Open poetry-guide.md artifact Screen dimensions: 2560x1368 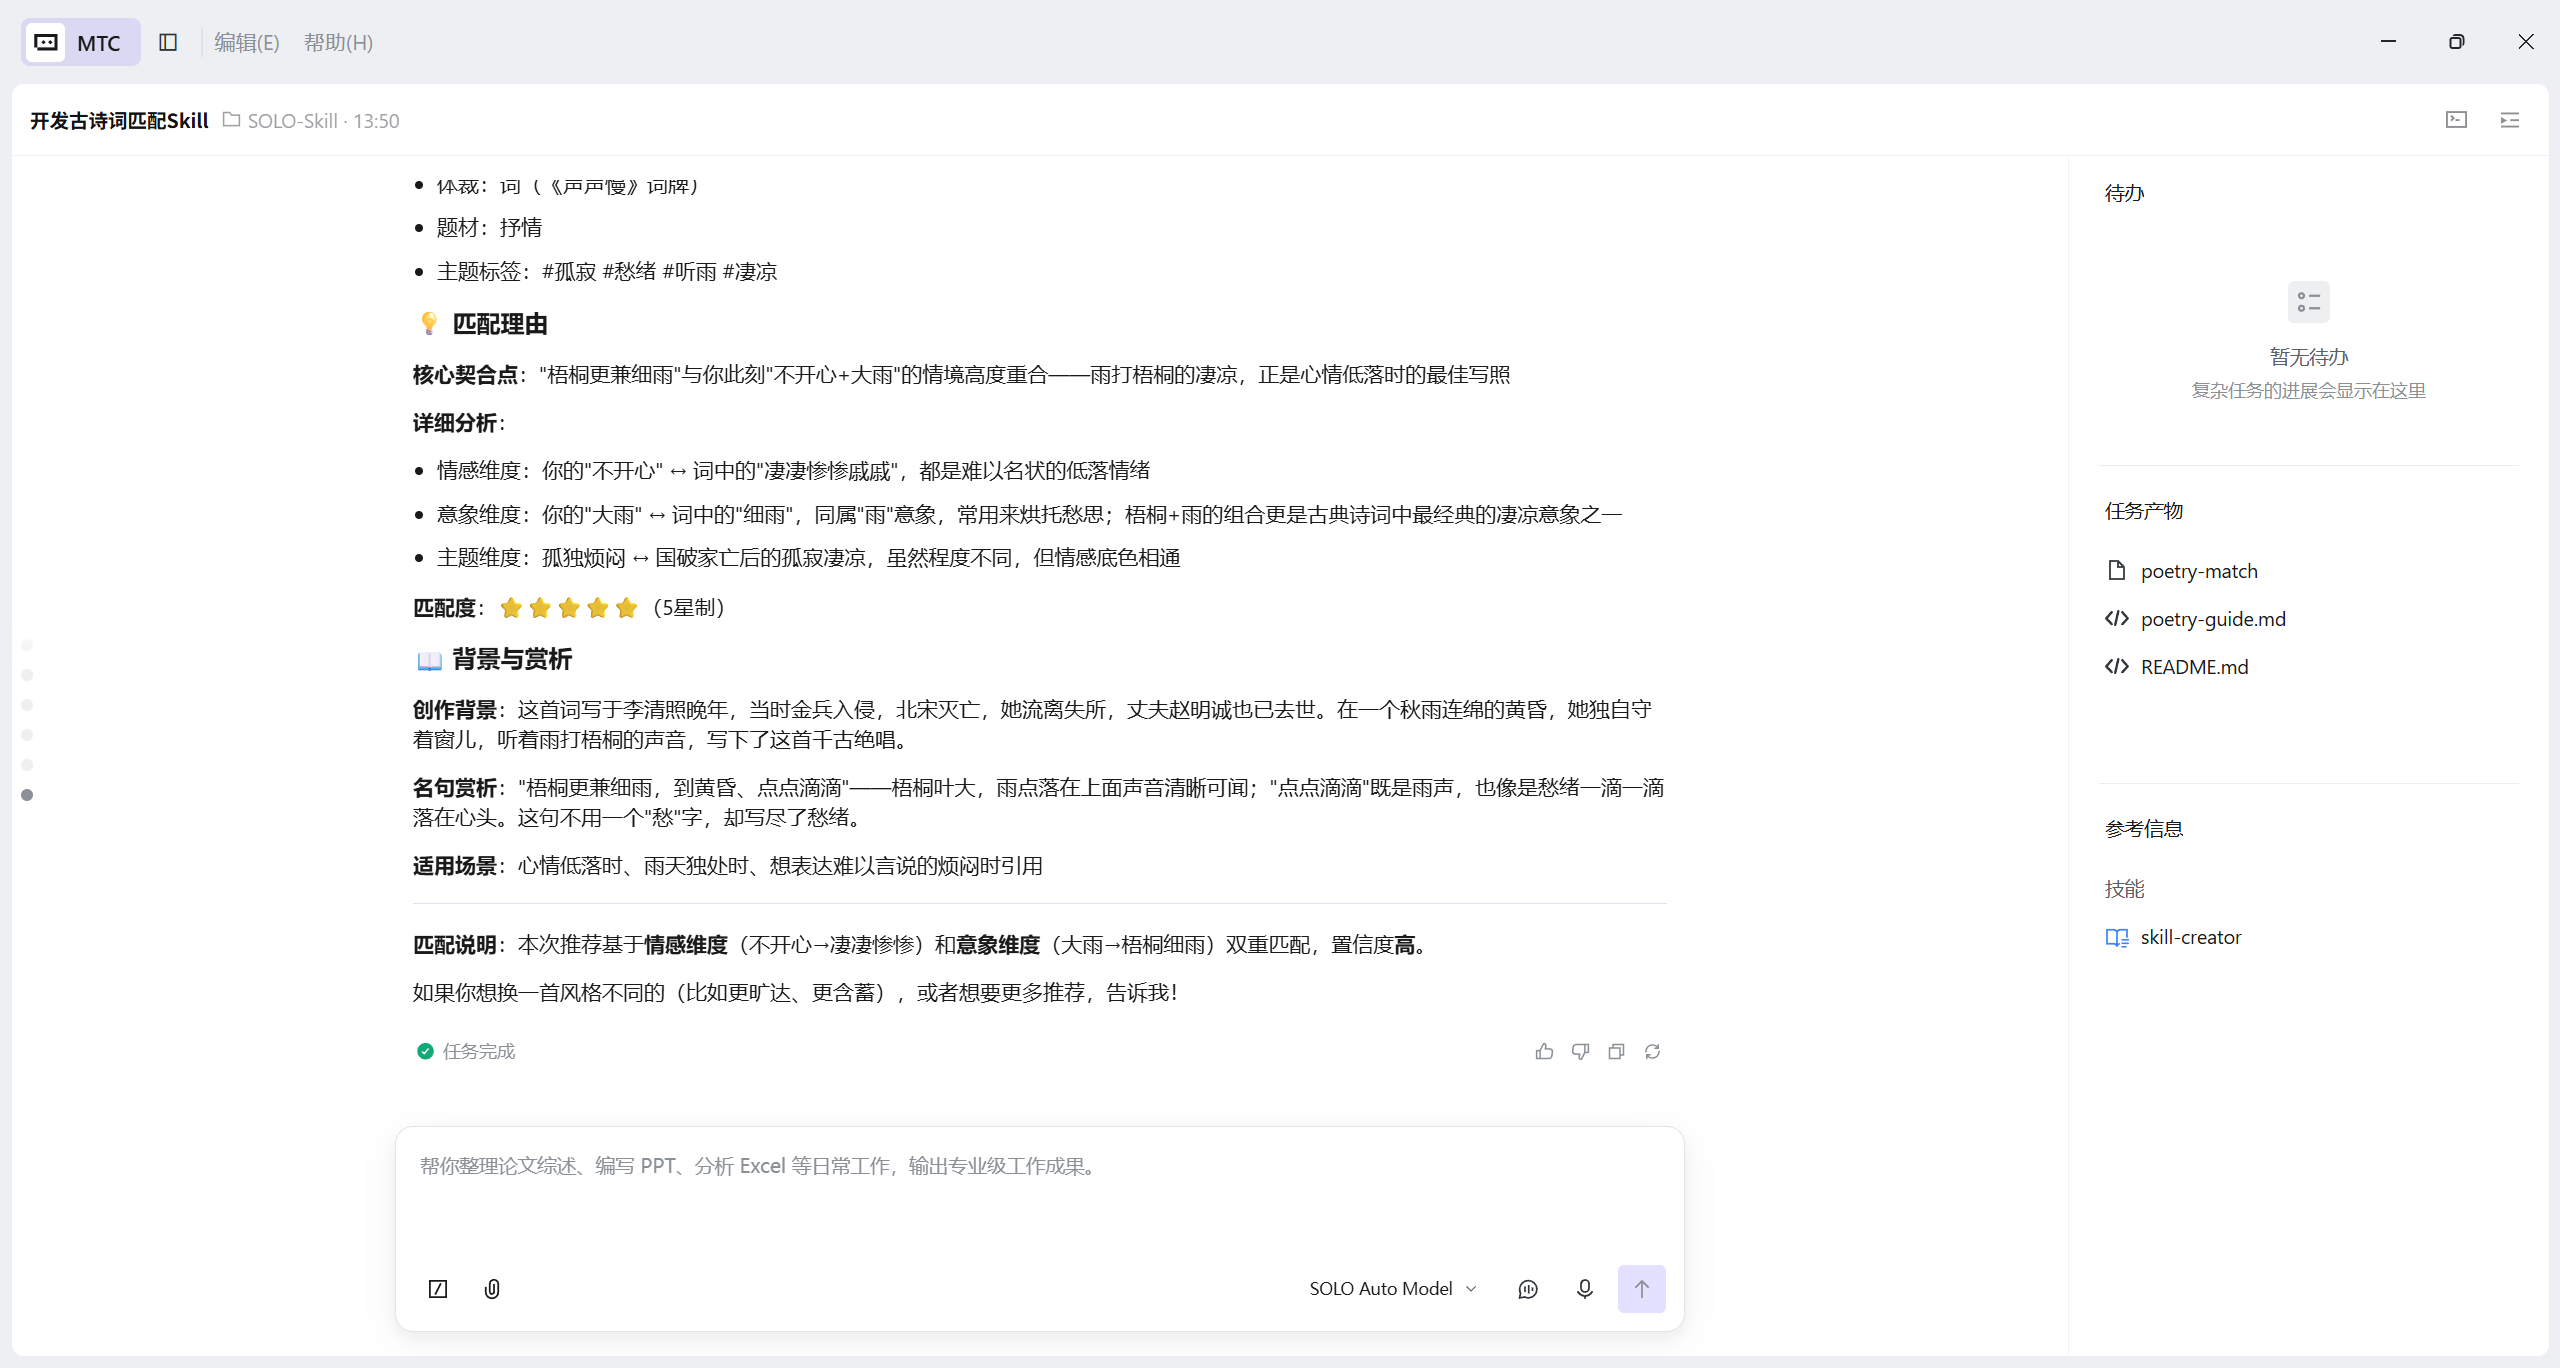[x=2213, y=619]
